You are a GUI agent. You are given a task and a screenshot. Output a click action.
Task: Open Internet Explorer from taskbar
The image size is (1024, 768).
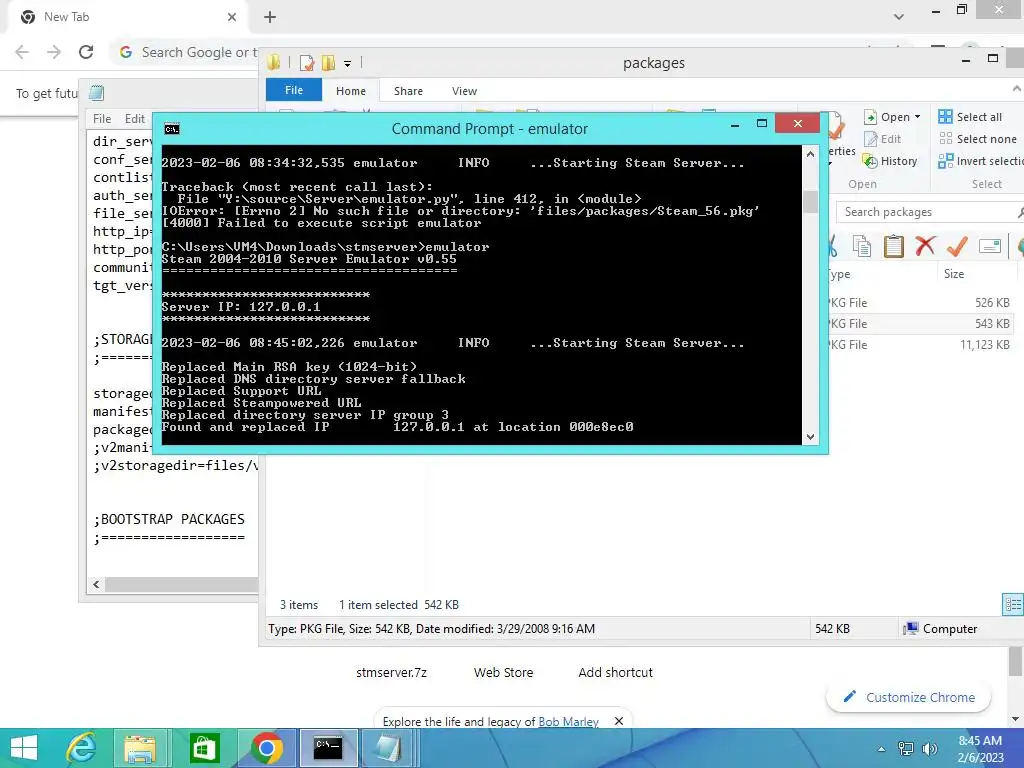82,748
